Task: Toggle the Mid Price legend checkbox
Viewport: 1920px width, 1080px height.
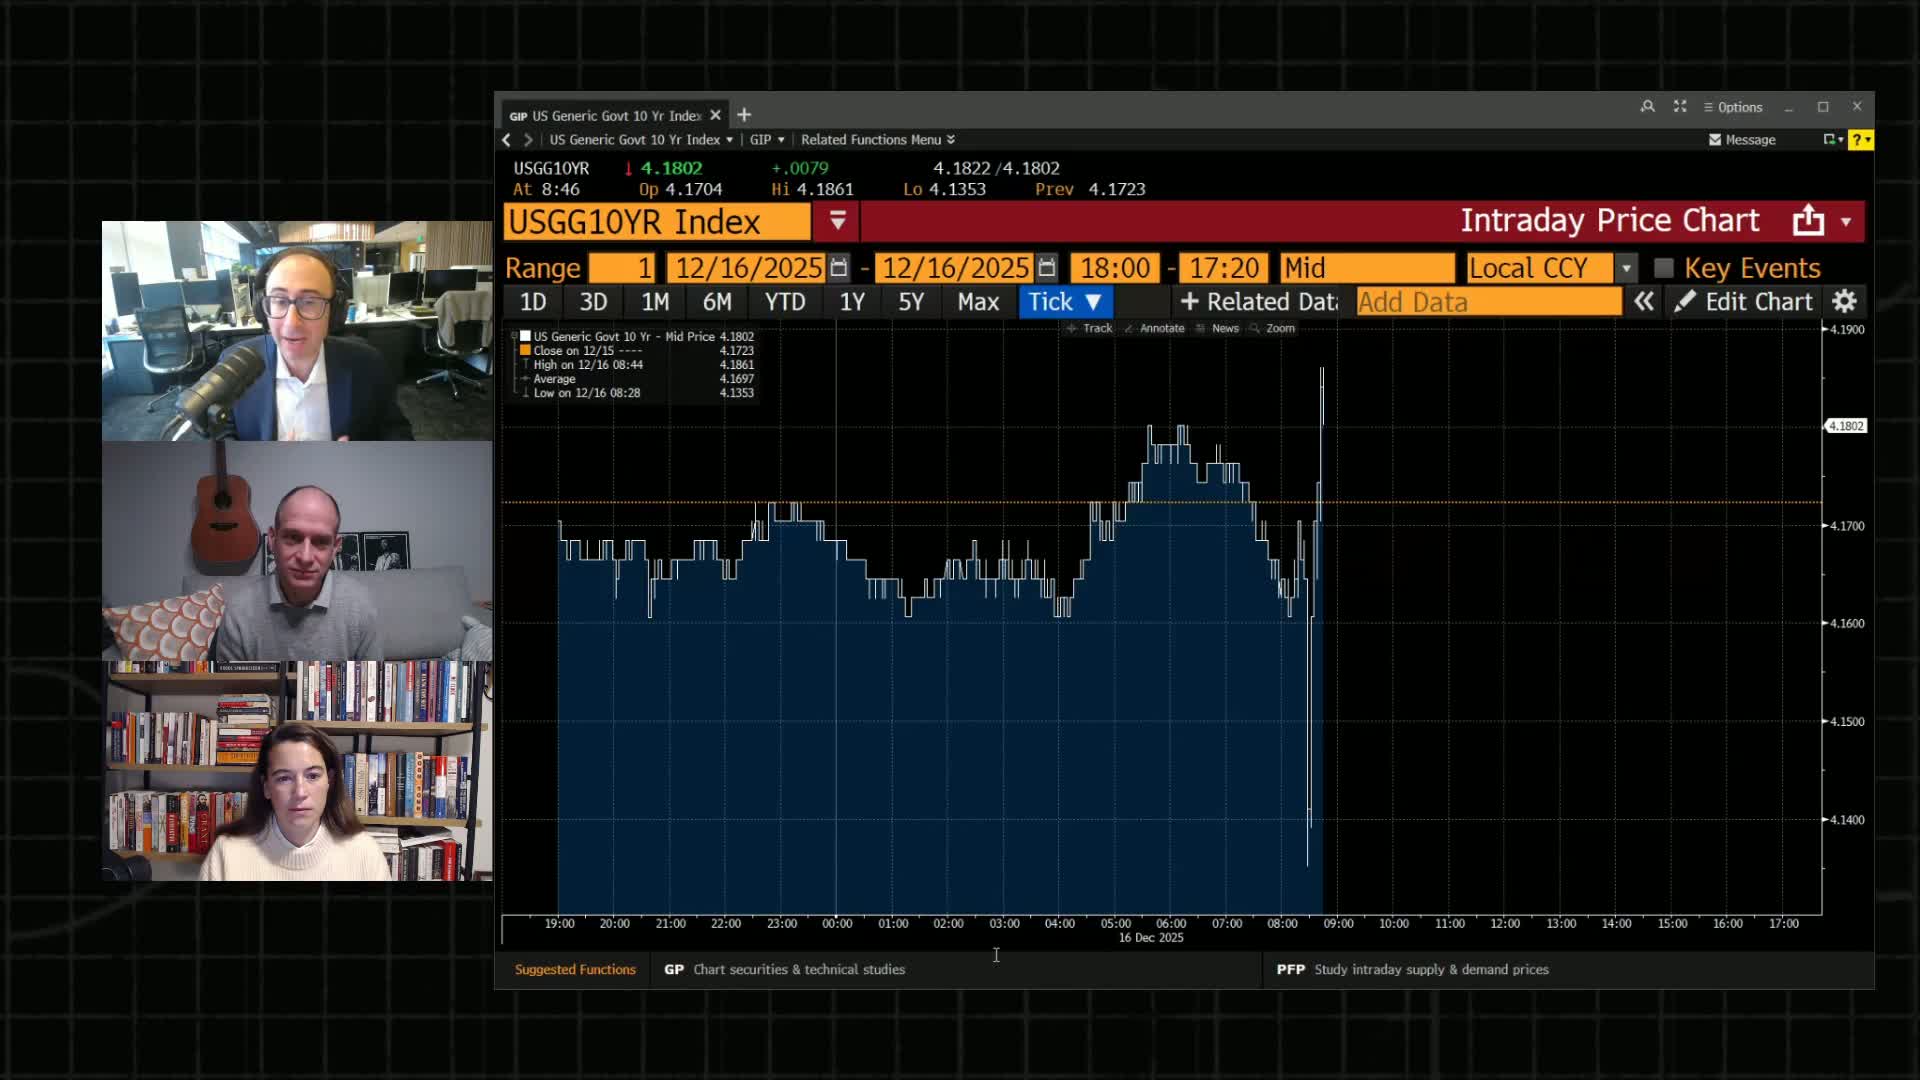Action: click(x=525, y=335)
